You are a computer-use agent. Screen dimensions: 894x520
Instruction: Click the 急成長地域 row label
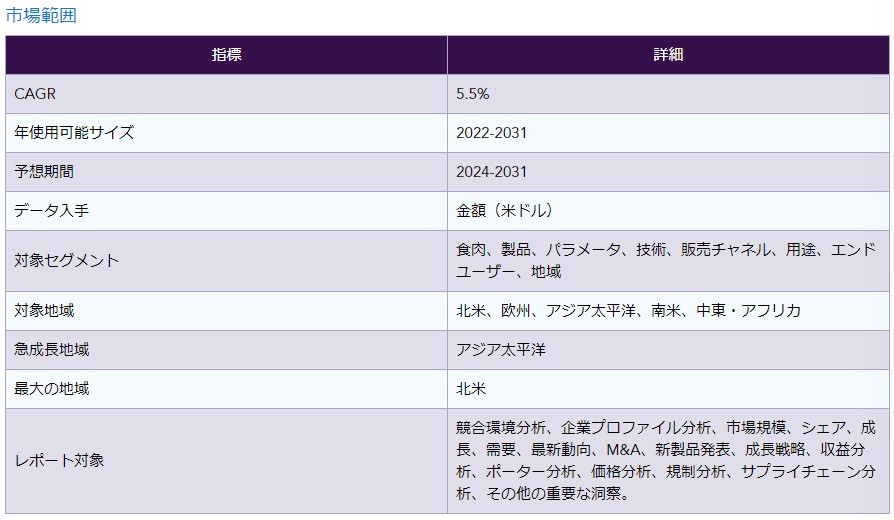(x=52, y=350)
